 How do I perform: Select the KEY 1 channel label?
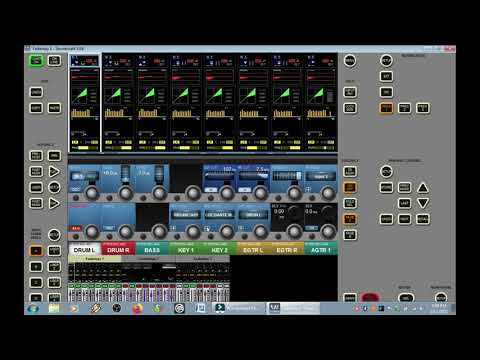click(186, 249)
